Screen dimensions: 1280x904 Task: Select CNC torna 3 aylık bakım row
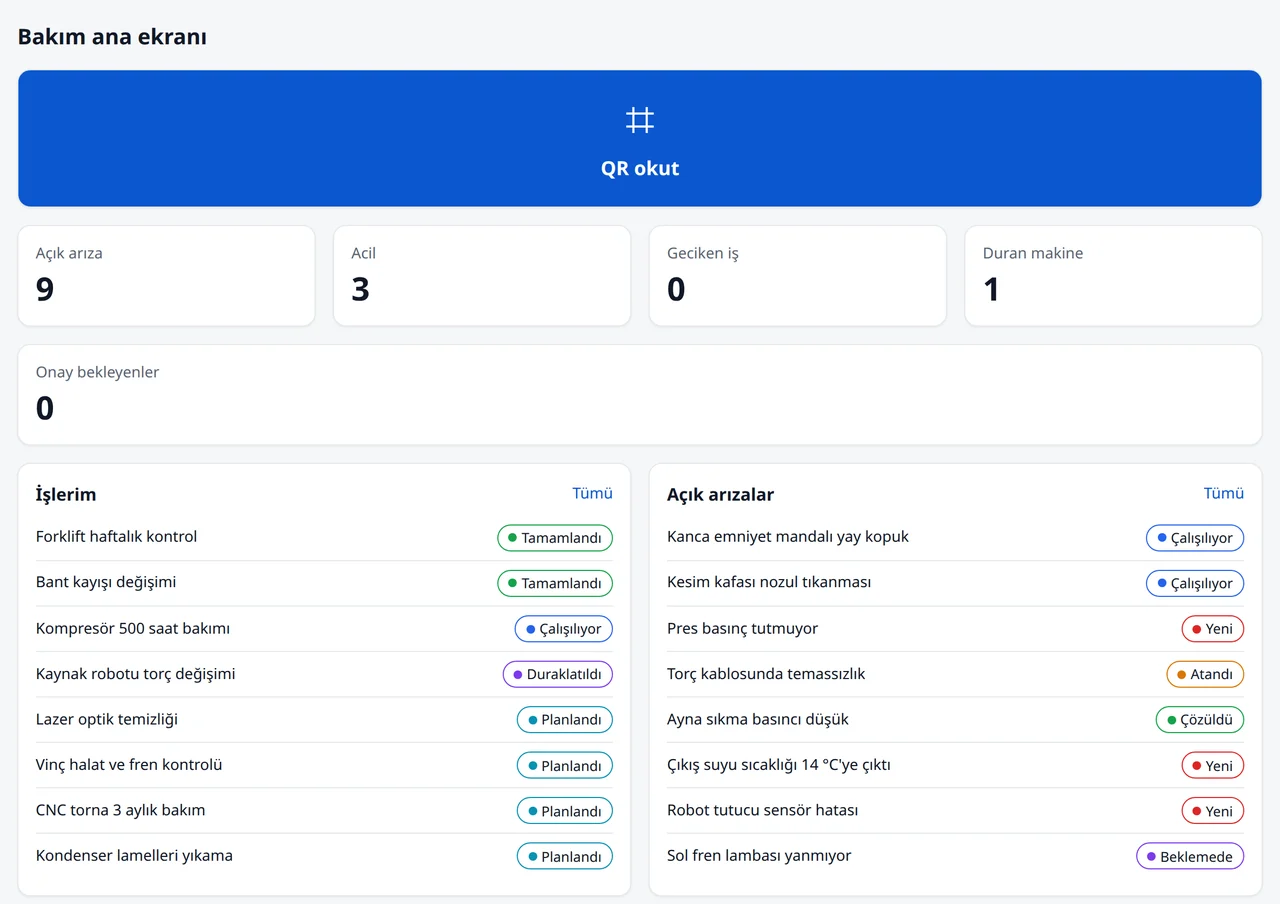click(x=324, y=810)
